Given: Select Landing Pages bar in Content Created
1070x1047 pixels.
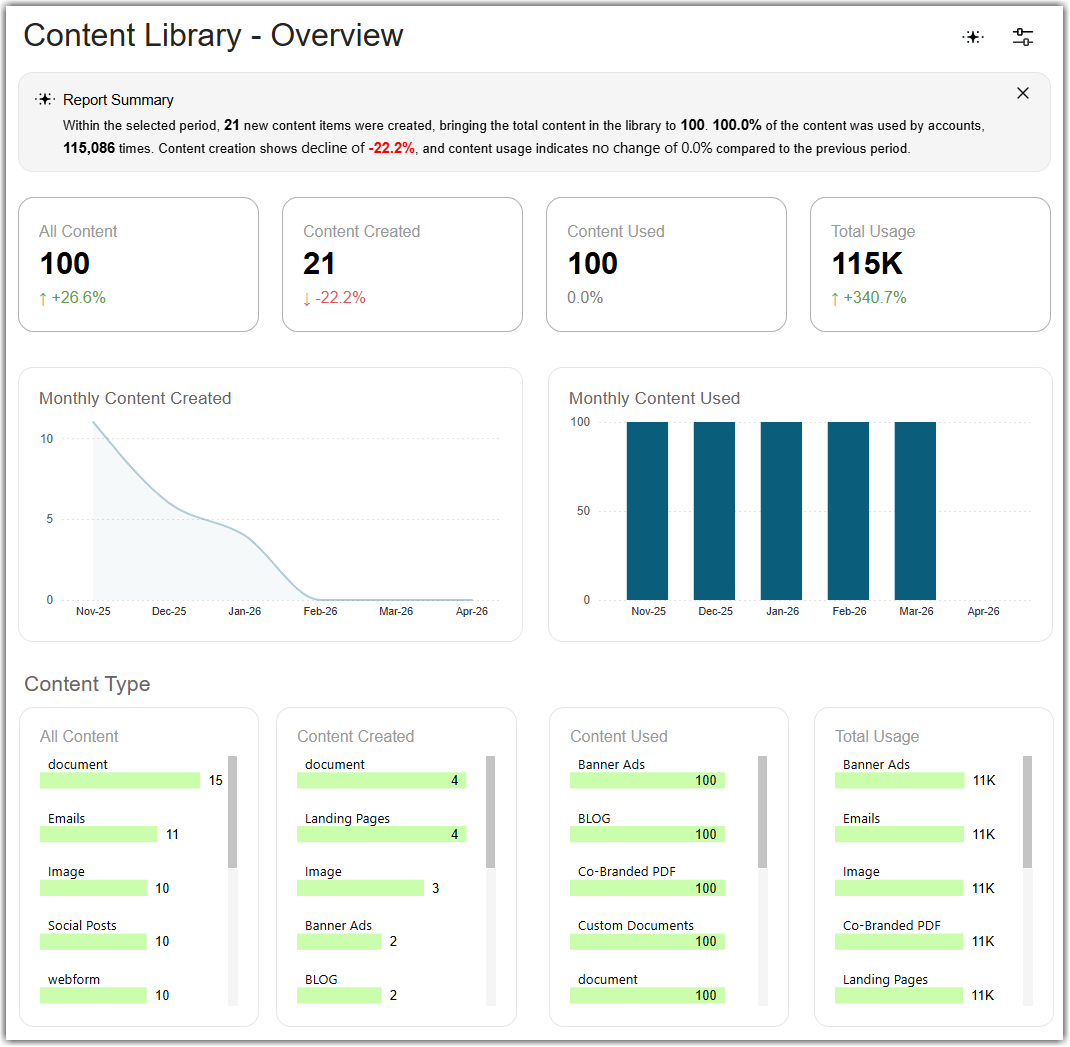Looking at the screenshot, I should click(x=381, y=834).
